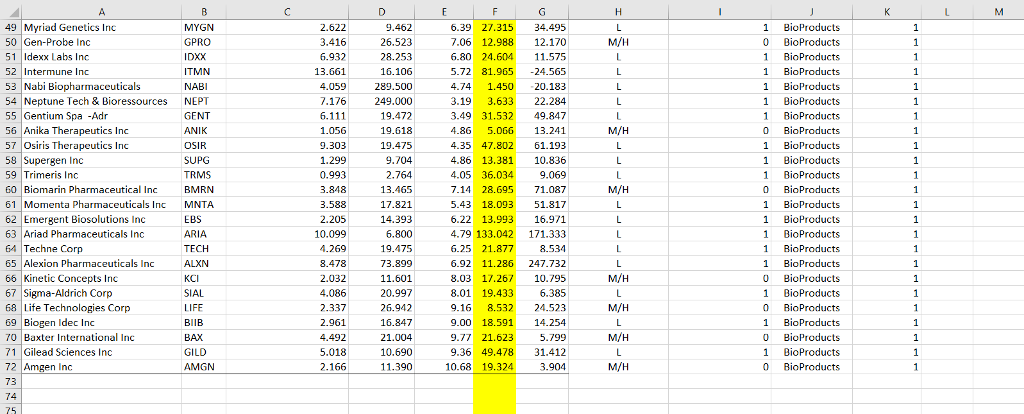Viewport: 1024px width, 414px height.
Task: Click value 289.500 in column D
Action: click(x=381, y=86)
